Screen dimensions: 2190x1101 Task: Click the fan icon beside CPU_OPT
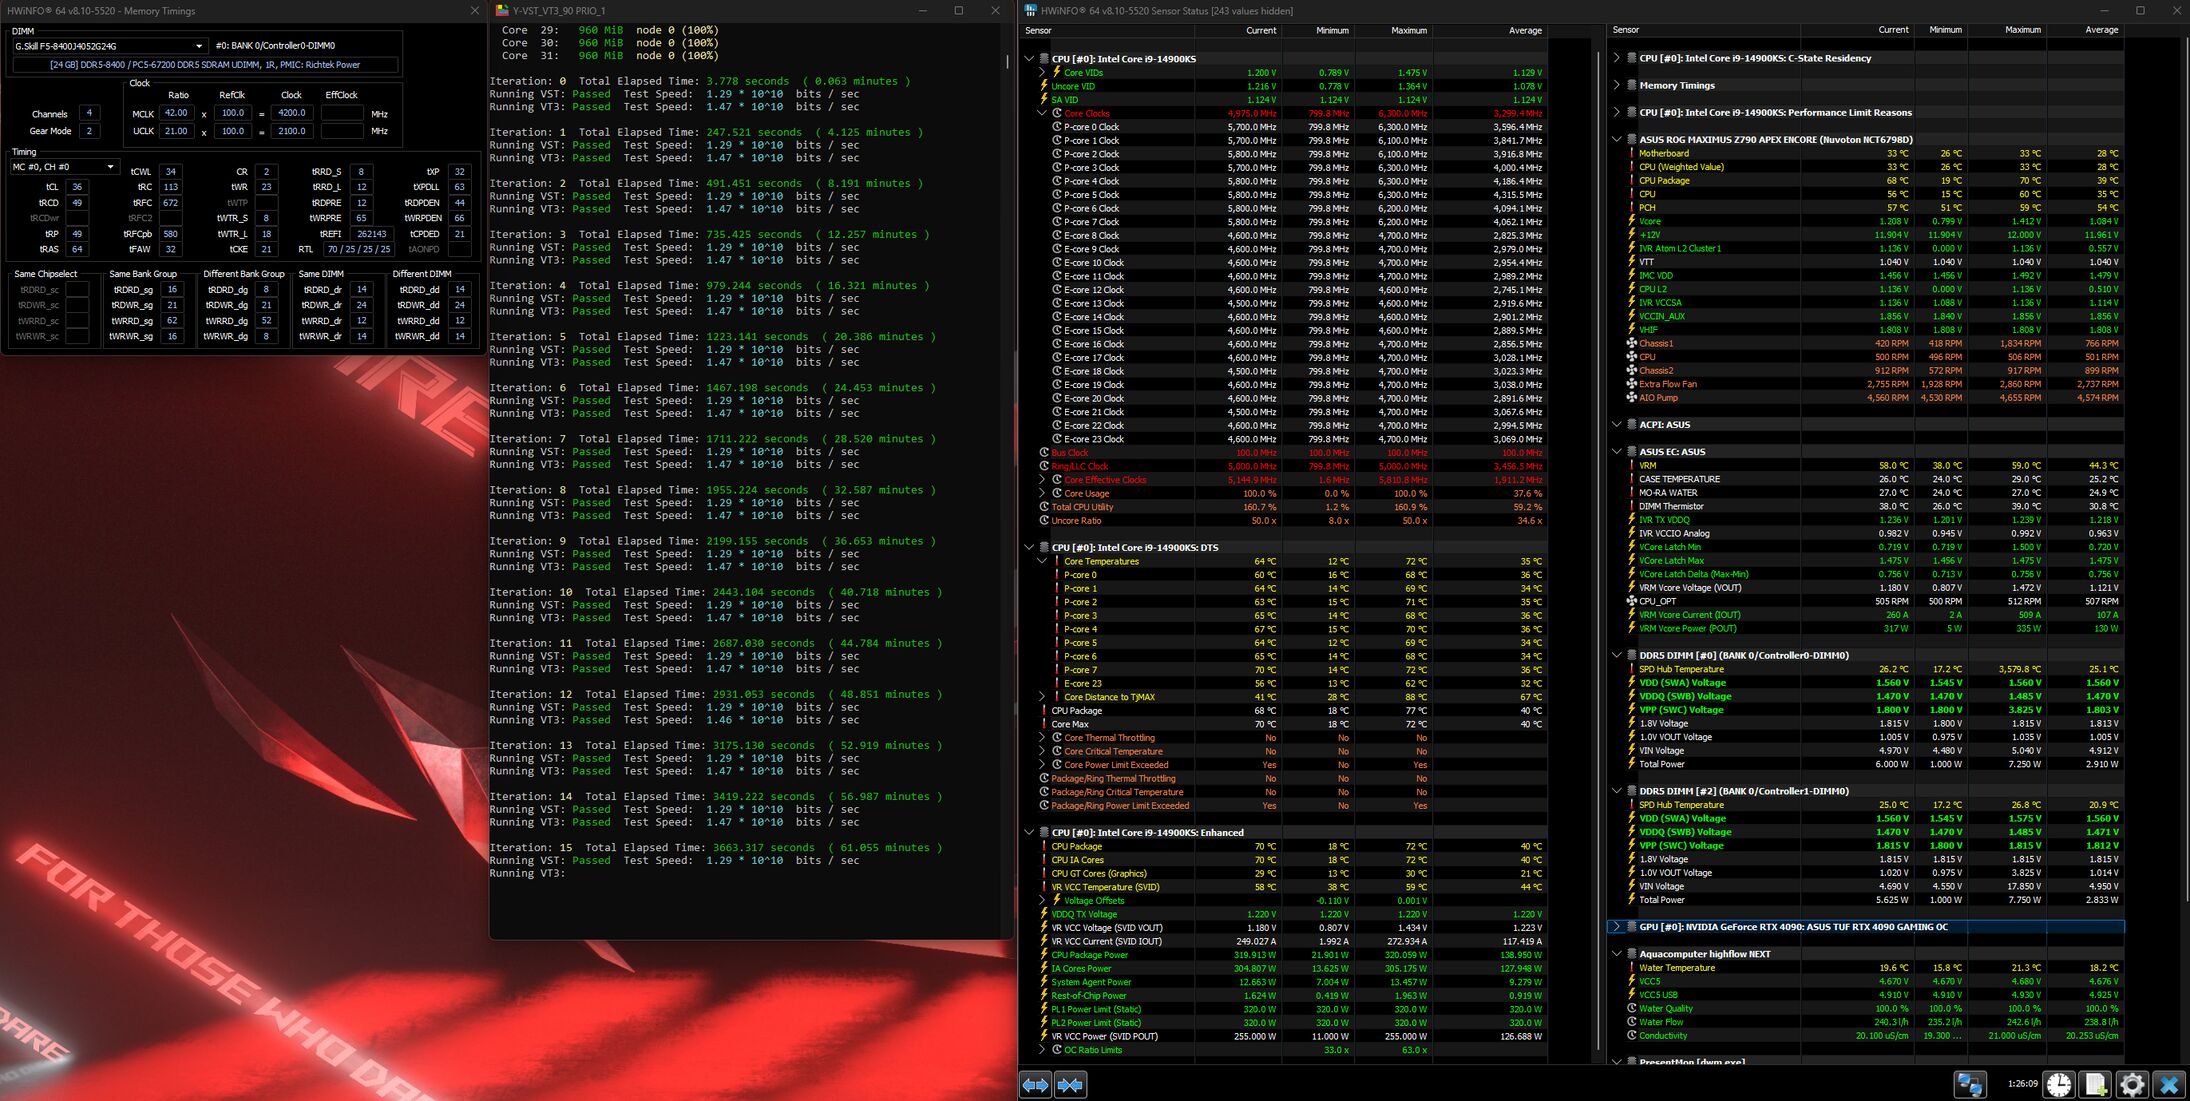pos(1632,601)
